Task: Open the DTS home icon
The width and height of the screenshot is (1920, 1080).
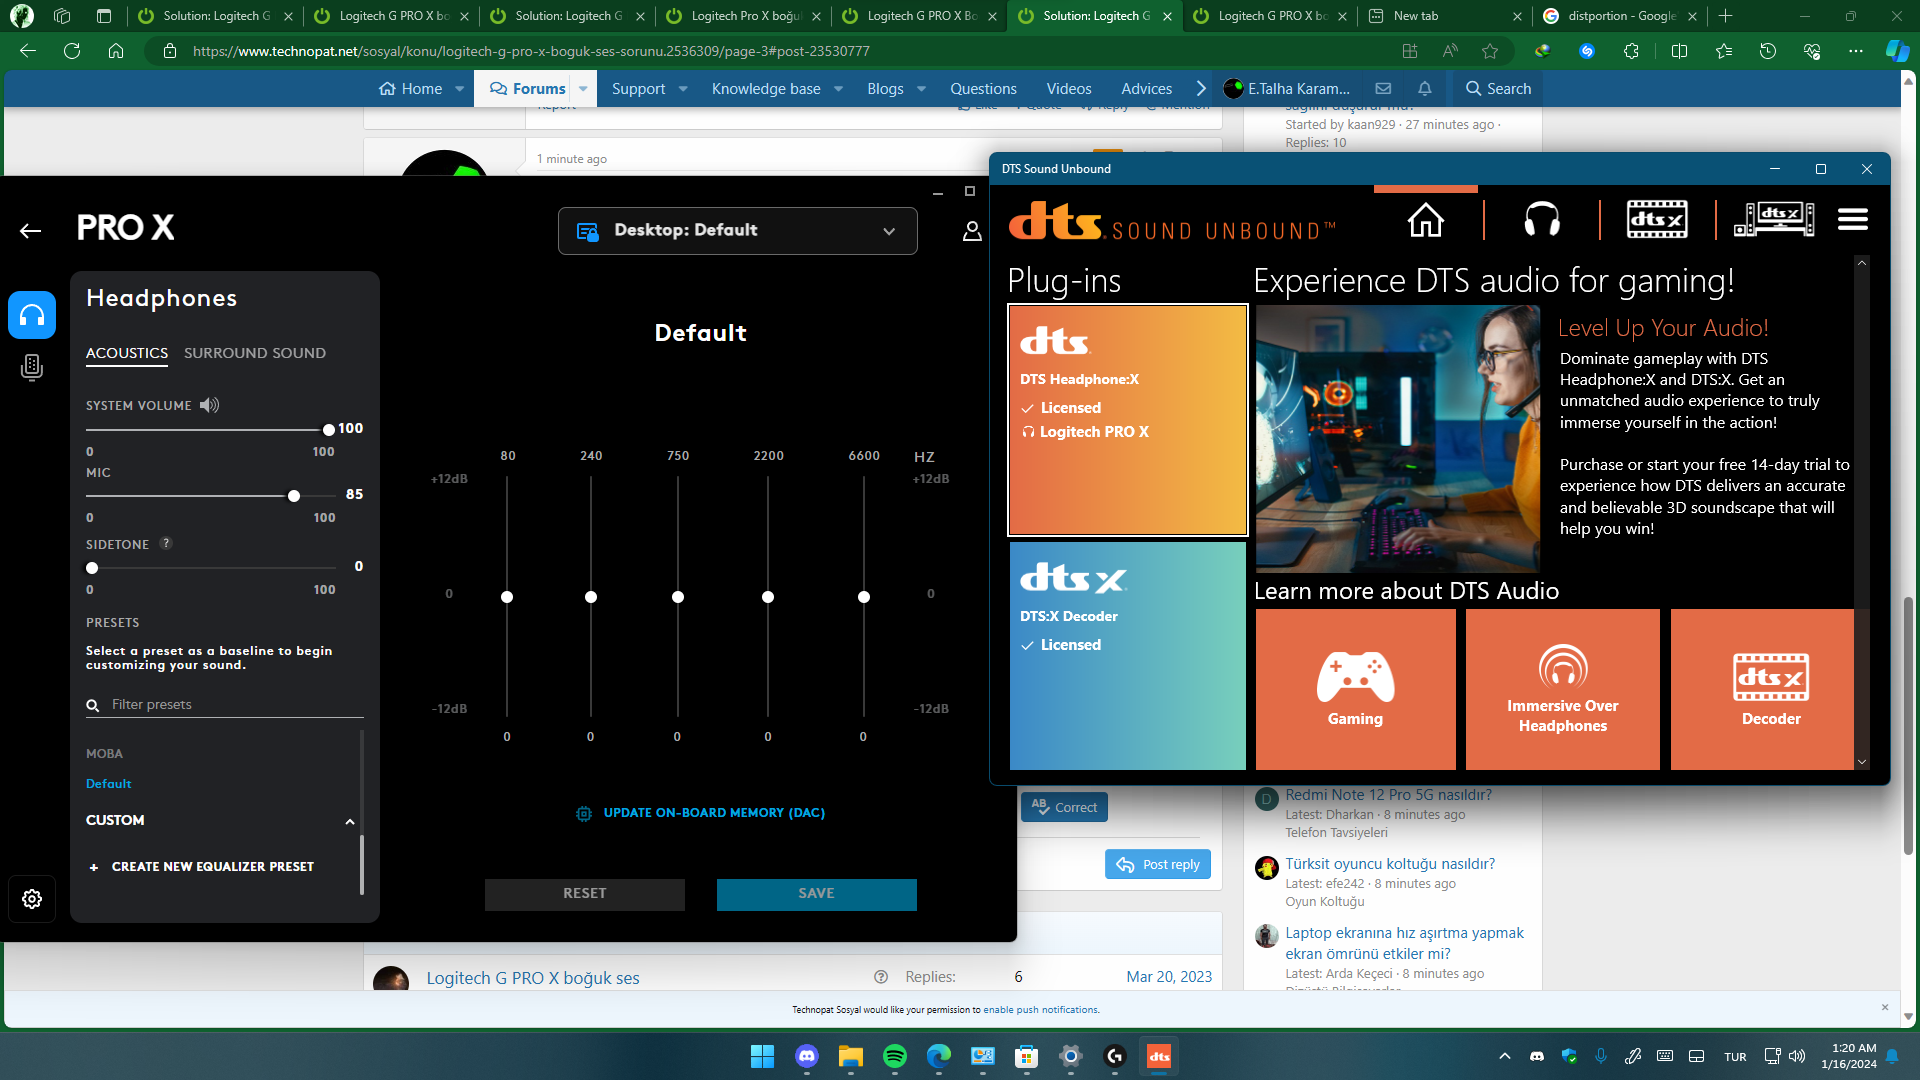Action: (x=1425, y=220)
